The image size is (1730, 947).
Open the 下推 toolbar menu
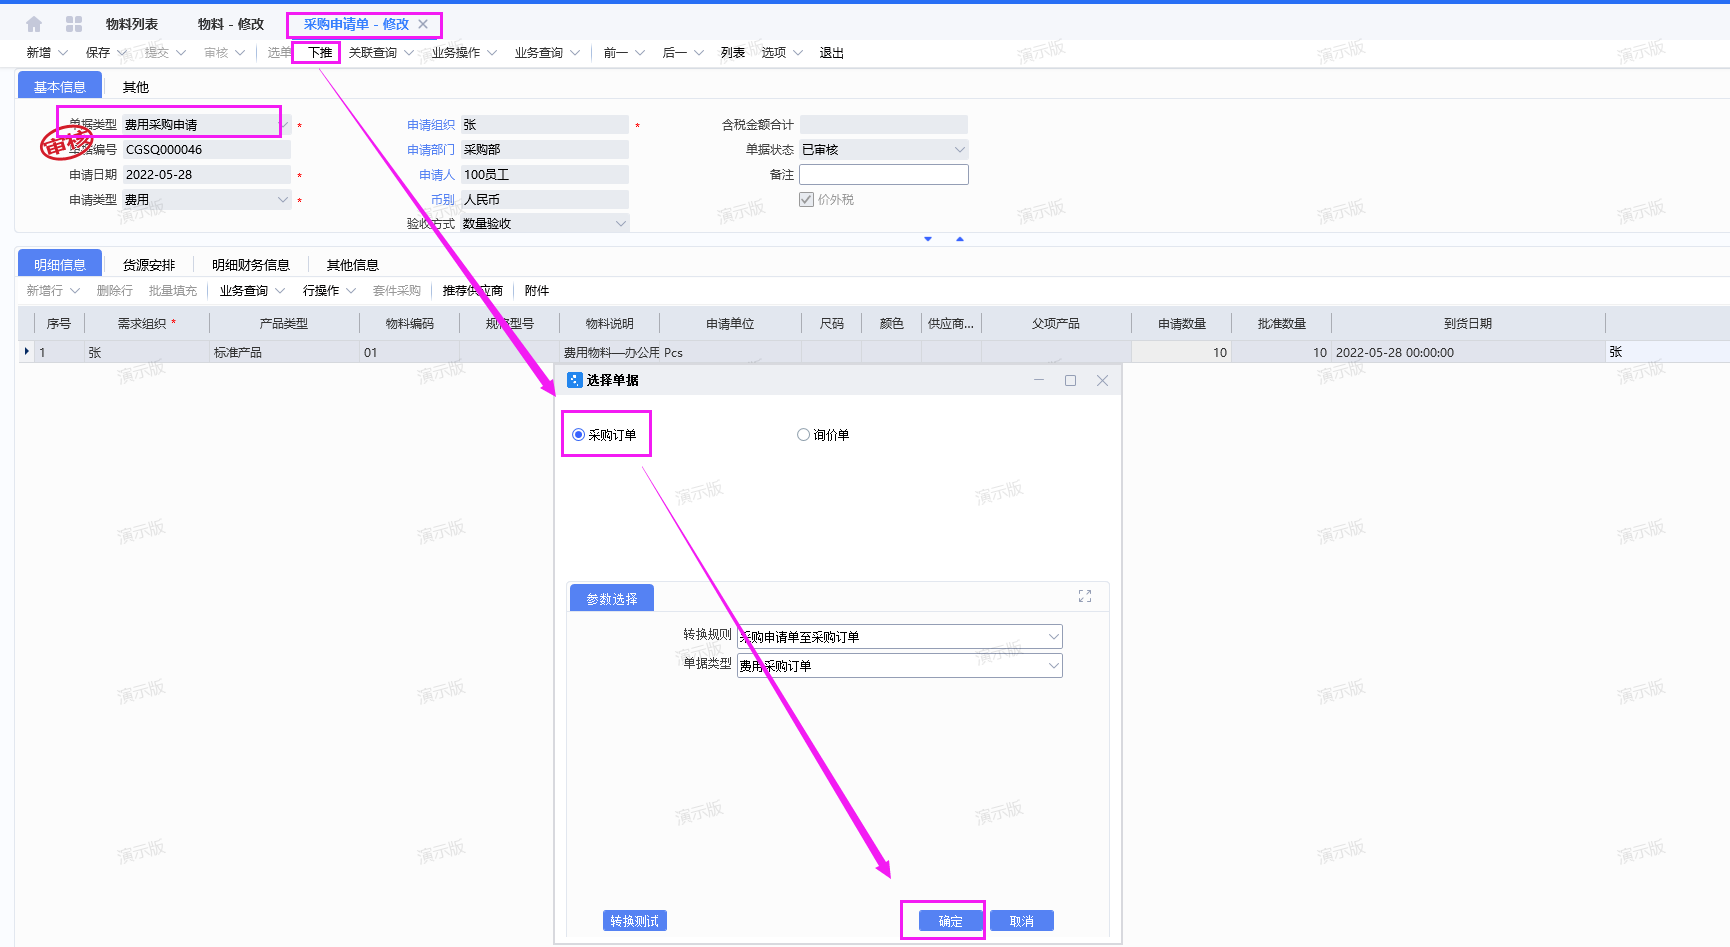click(320, 53)
